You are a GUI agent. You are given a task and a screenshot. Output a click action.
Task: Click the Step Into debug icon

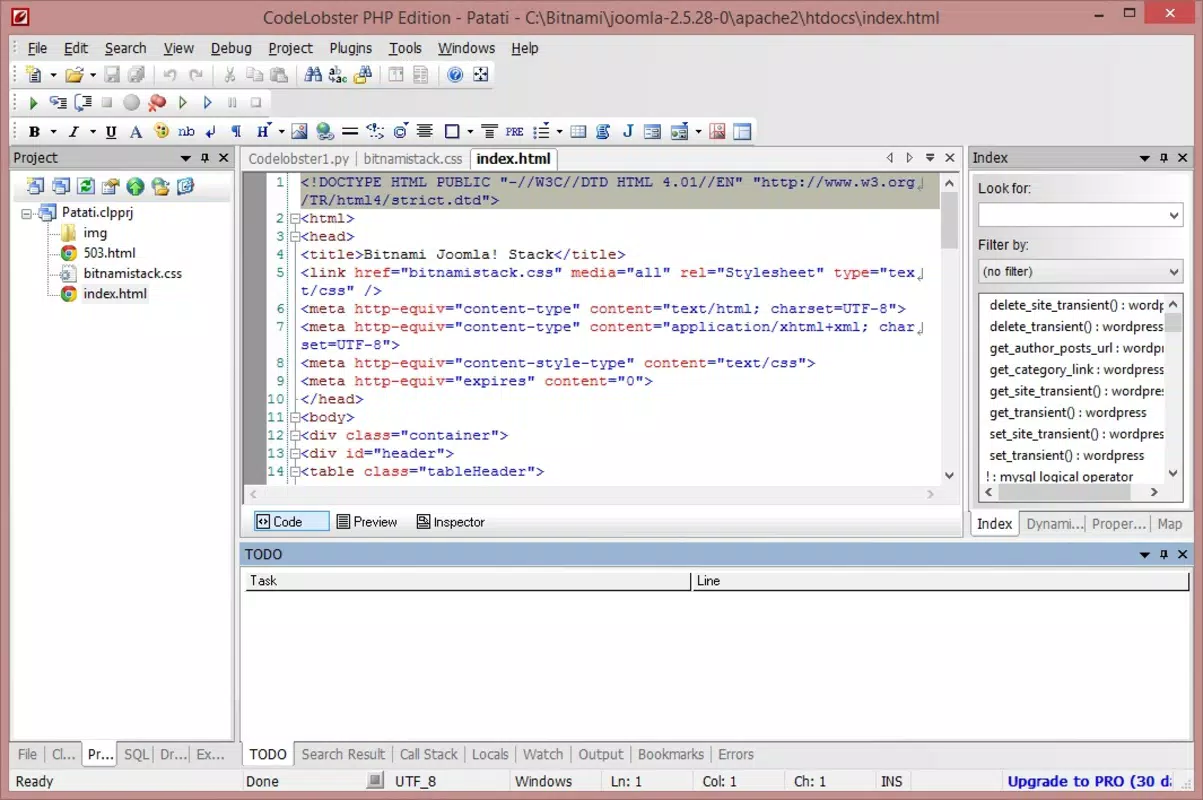point(58,103)
